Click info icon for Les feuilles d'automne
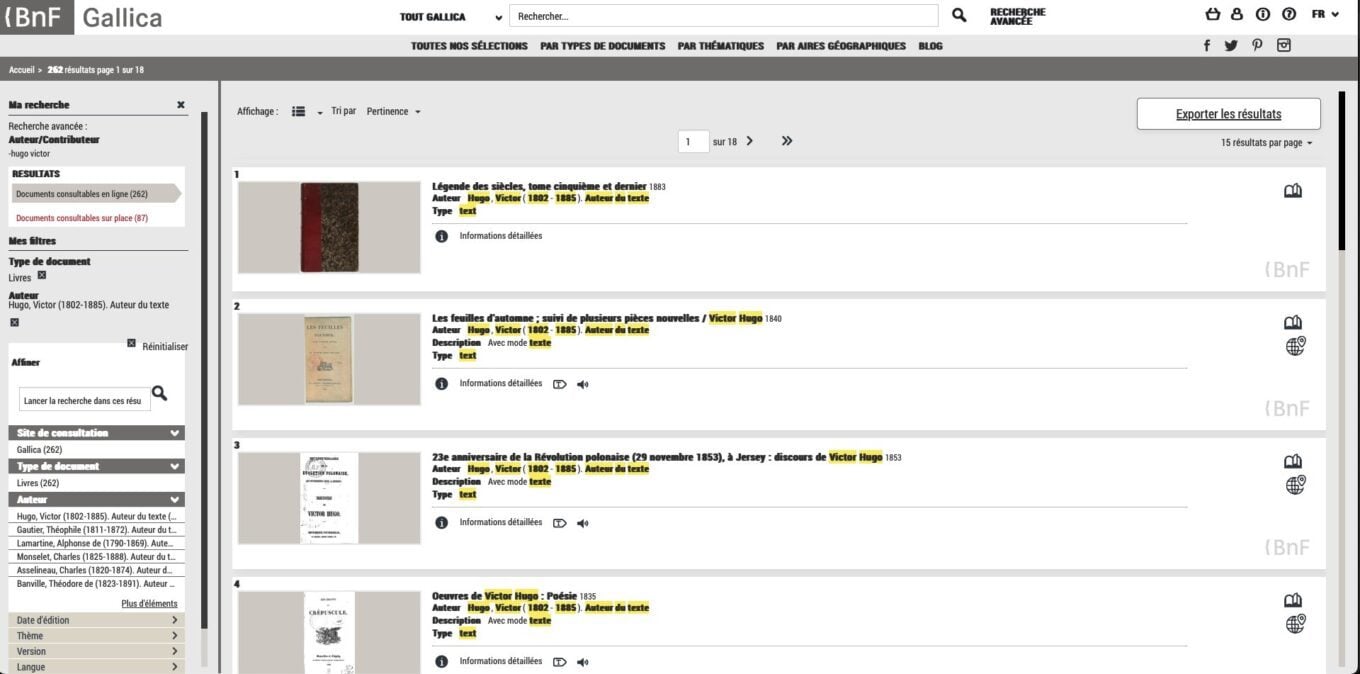Viewport: 1360px width, 674px height. (x=441, y=384)
